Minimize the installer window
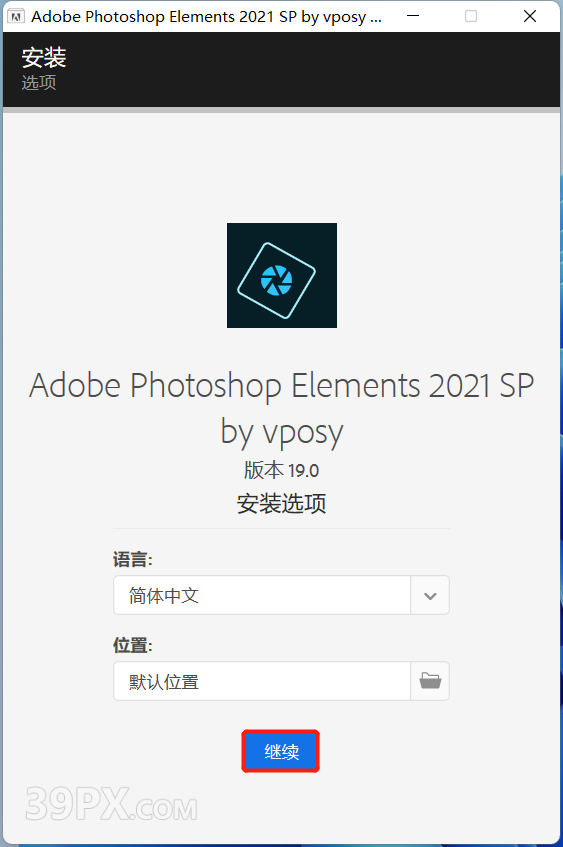 [413, 16]
